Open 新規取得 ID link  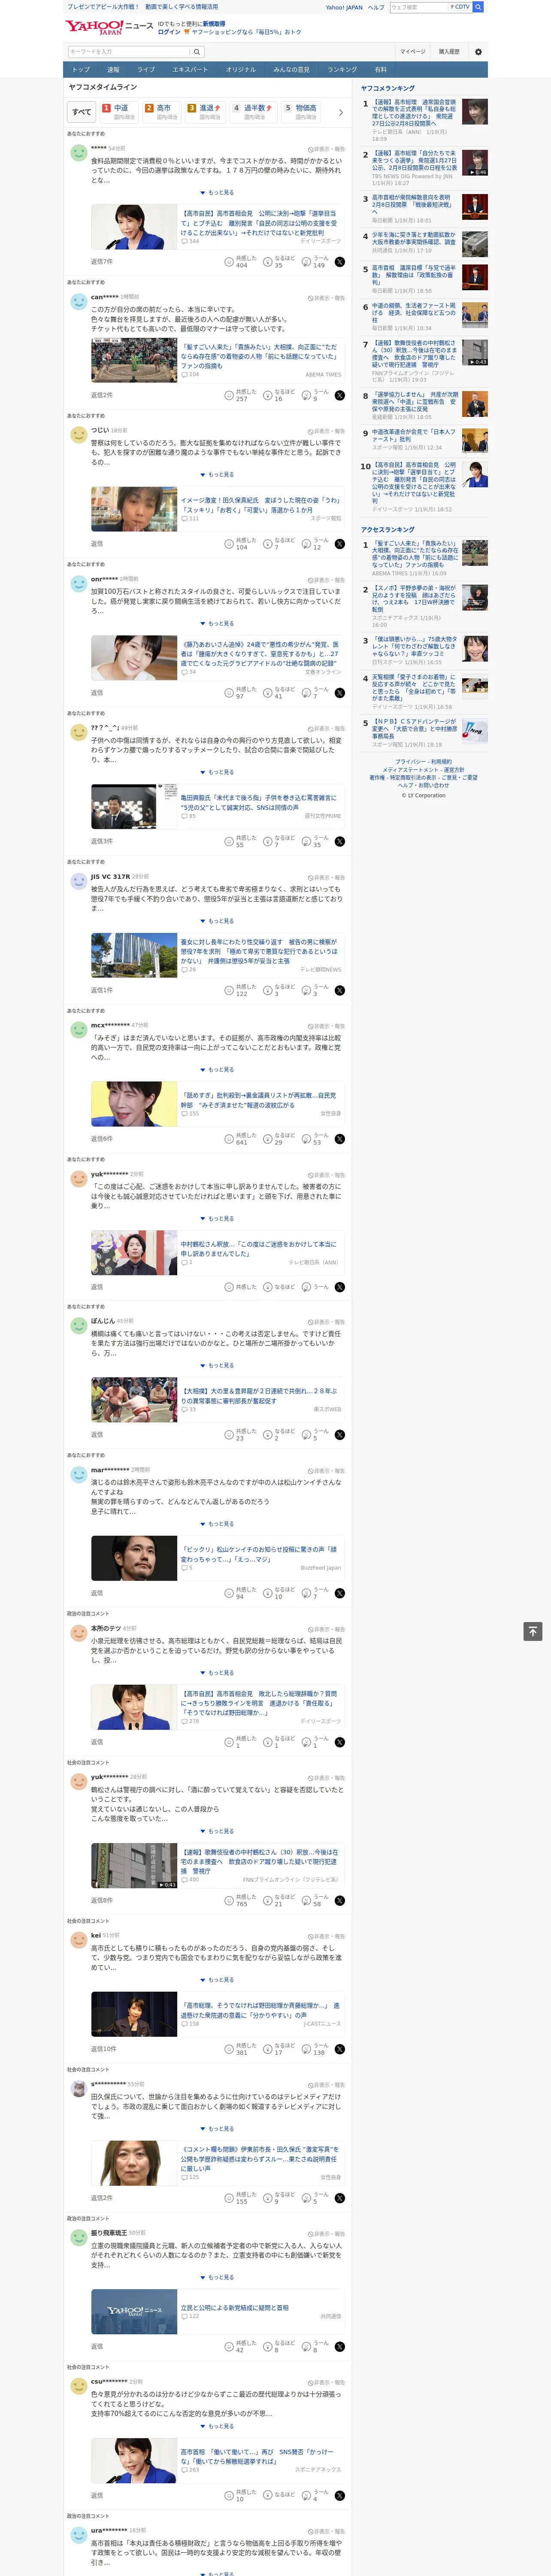[214, 24]
